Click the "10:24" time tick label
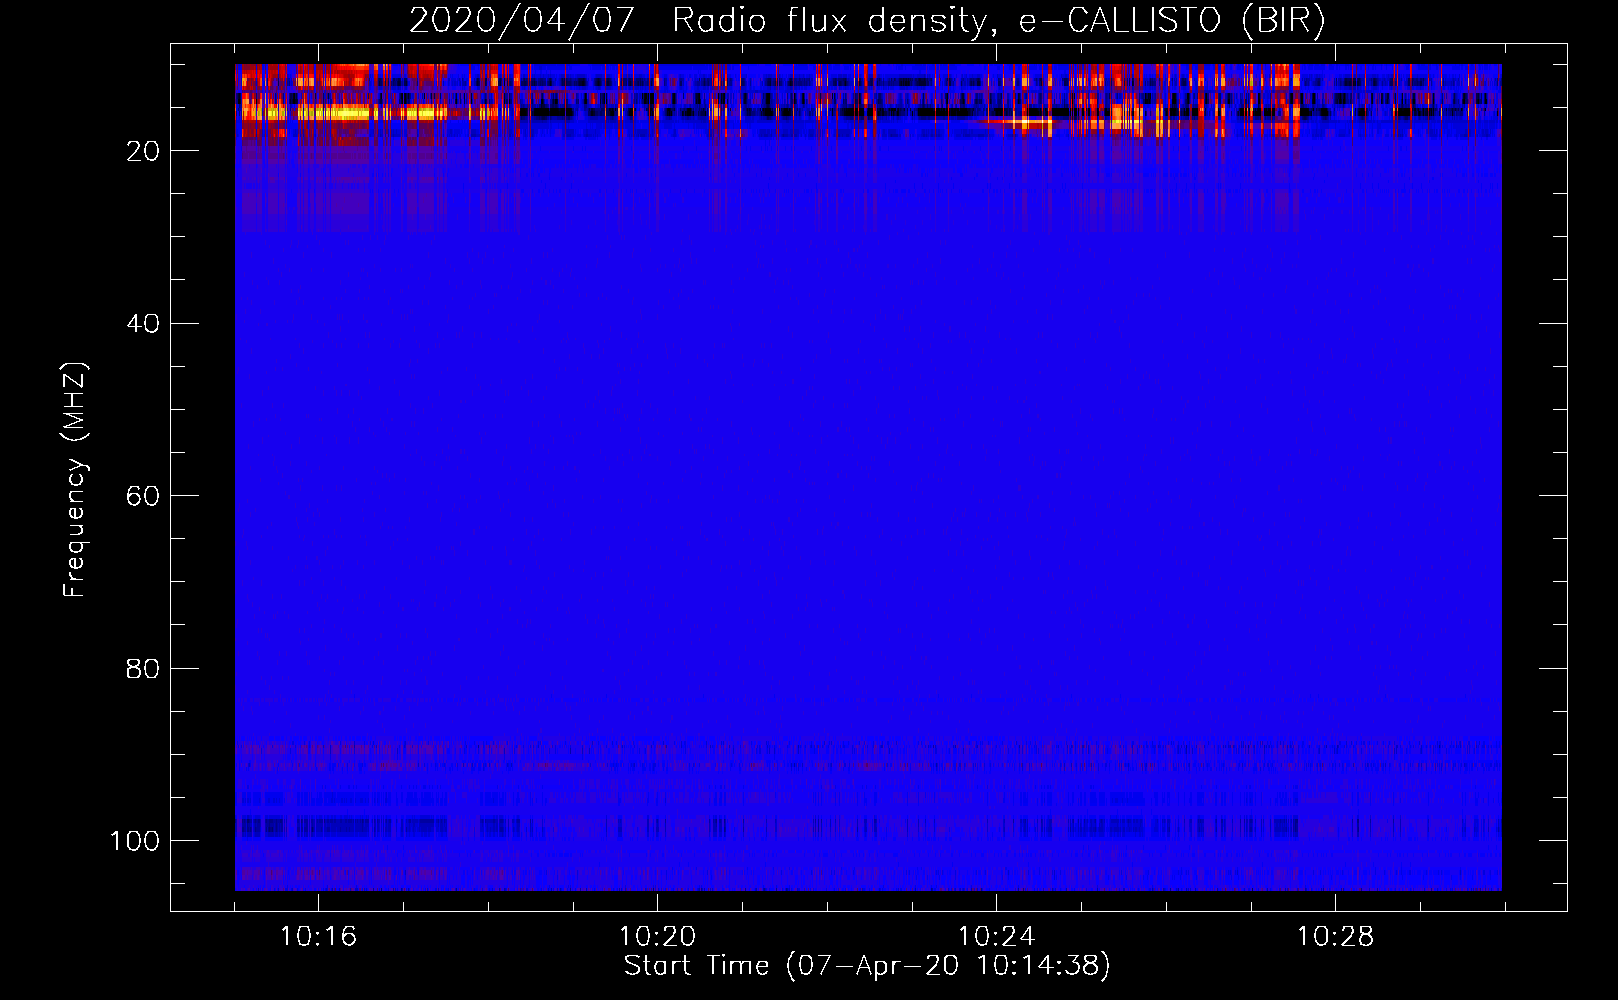This screenshot has height=1000, width=1618. [996, 937]
